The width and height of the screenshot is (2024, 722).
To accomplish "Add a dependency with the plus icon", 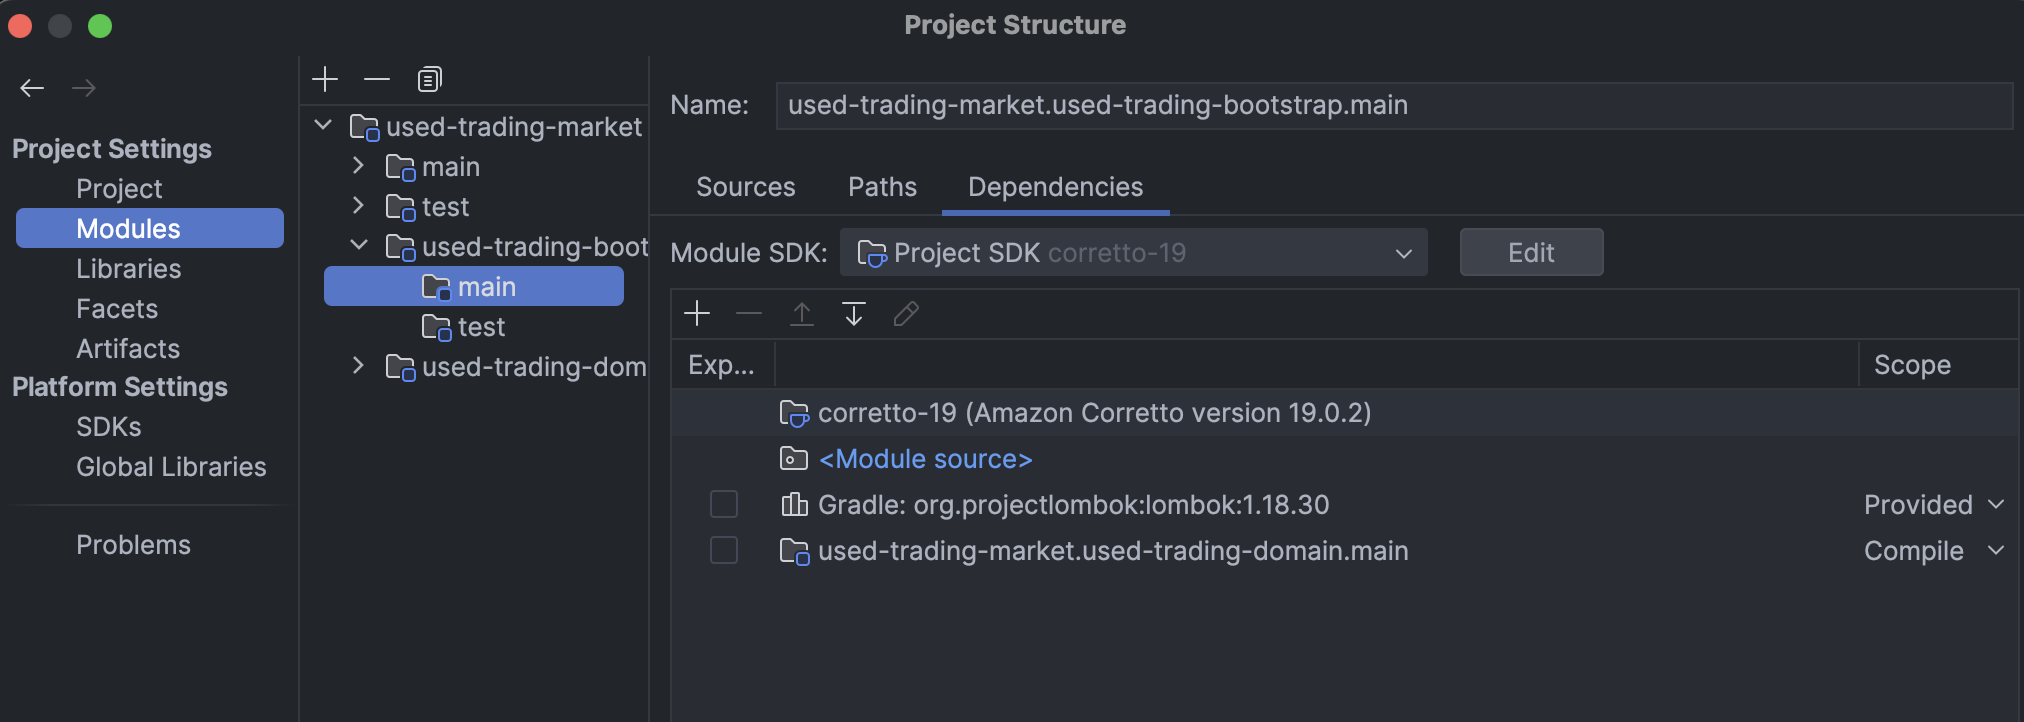I will tap(697, 314).
